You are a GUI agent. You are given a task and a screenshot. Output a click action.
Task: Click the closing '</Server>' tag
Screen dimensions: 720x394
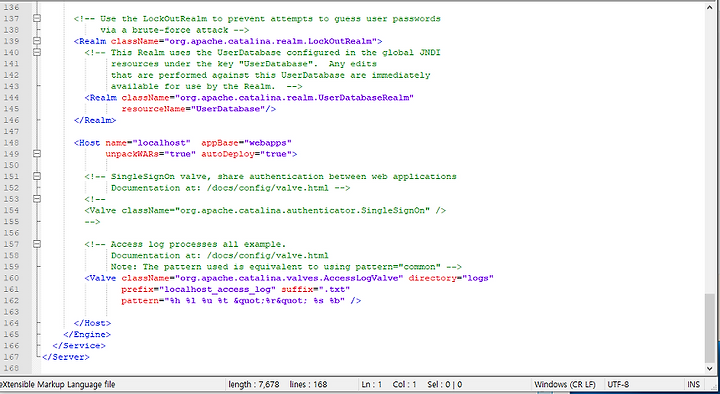66,357
